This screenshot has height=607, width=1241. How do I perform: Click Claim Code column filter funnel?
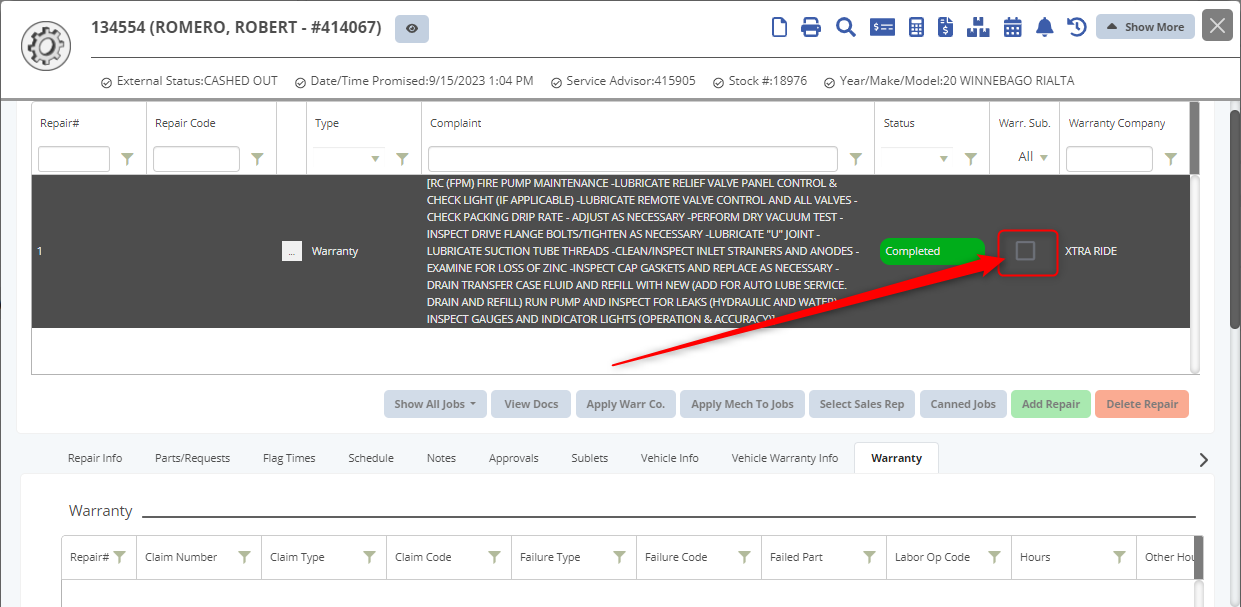pyautogui.click(x=494, y=557)
